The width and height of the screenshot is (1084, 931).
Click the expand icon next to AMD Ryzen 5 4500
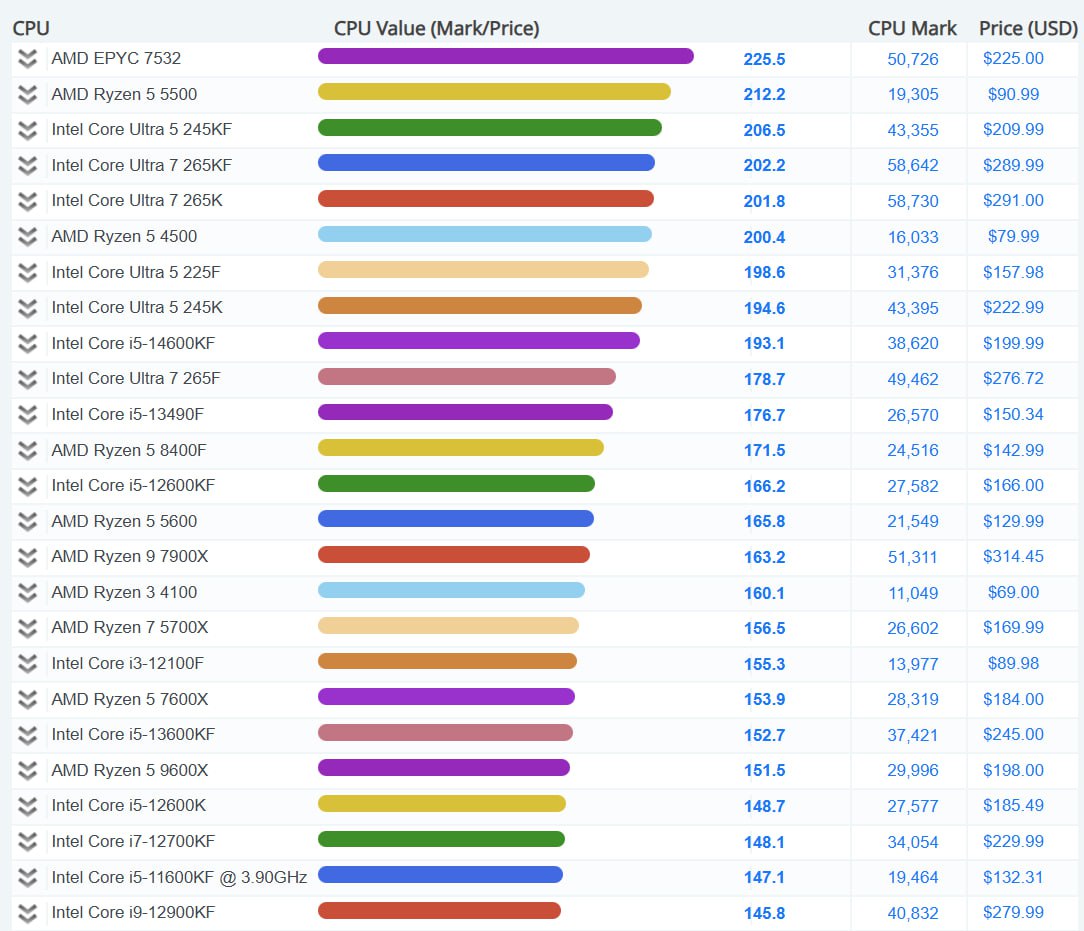coord(28,237)
